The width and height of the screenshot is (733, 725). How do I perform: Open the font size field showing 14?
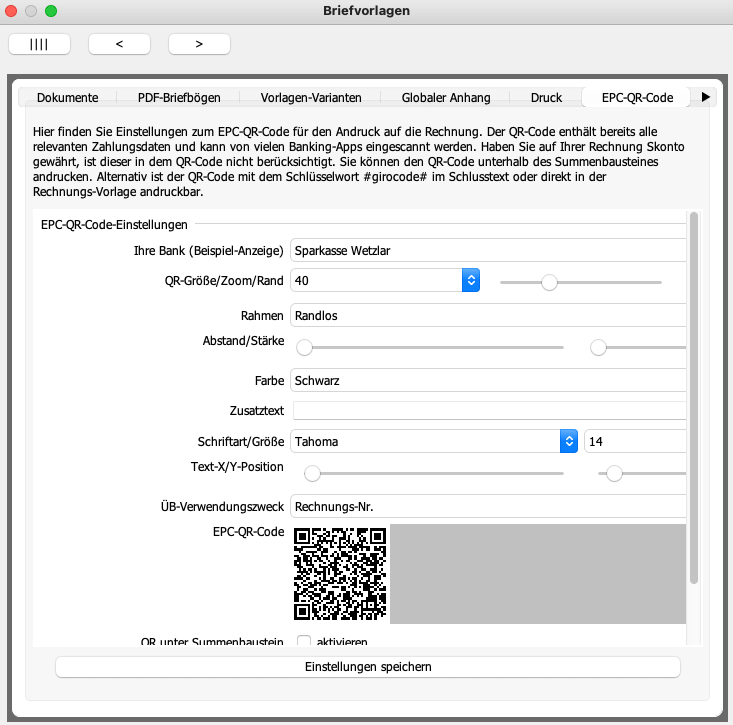(x=635, y=441)
